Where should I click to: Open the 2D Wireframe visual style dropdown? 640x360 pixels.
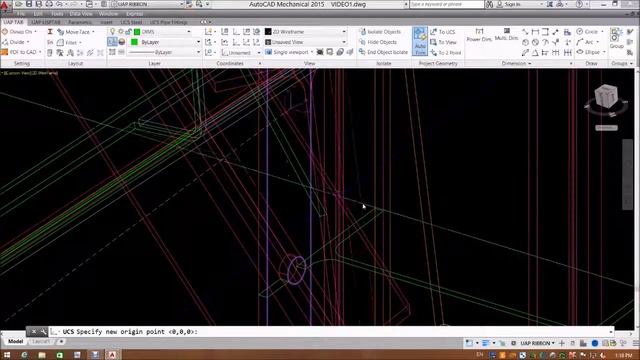(344, 31)
